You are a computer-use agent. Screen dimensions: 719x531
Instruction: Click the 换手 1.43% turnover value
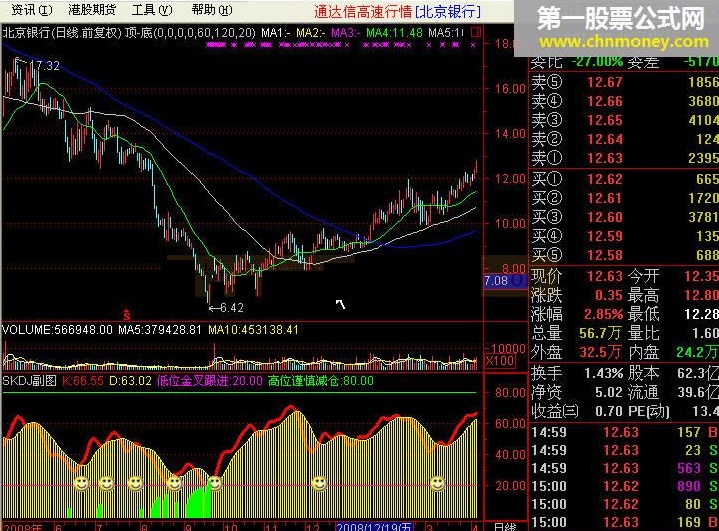click(x=603, y=373)
